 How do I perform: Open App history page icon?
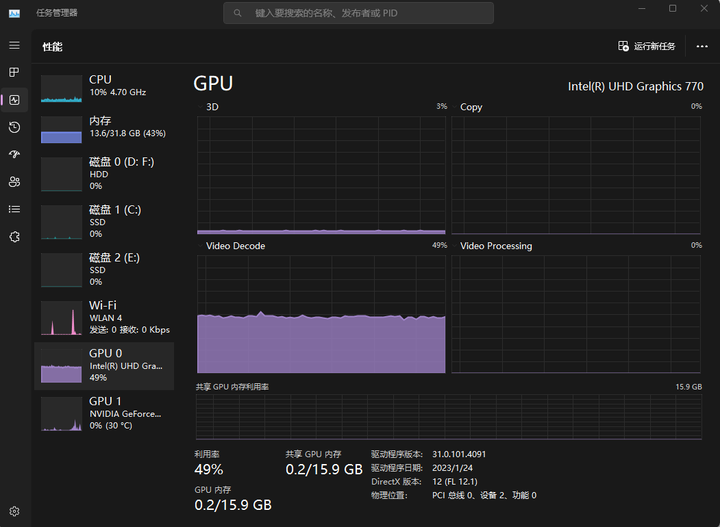point(14,127)
